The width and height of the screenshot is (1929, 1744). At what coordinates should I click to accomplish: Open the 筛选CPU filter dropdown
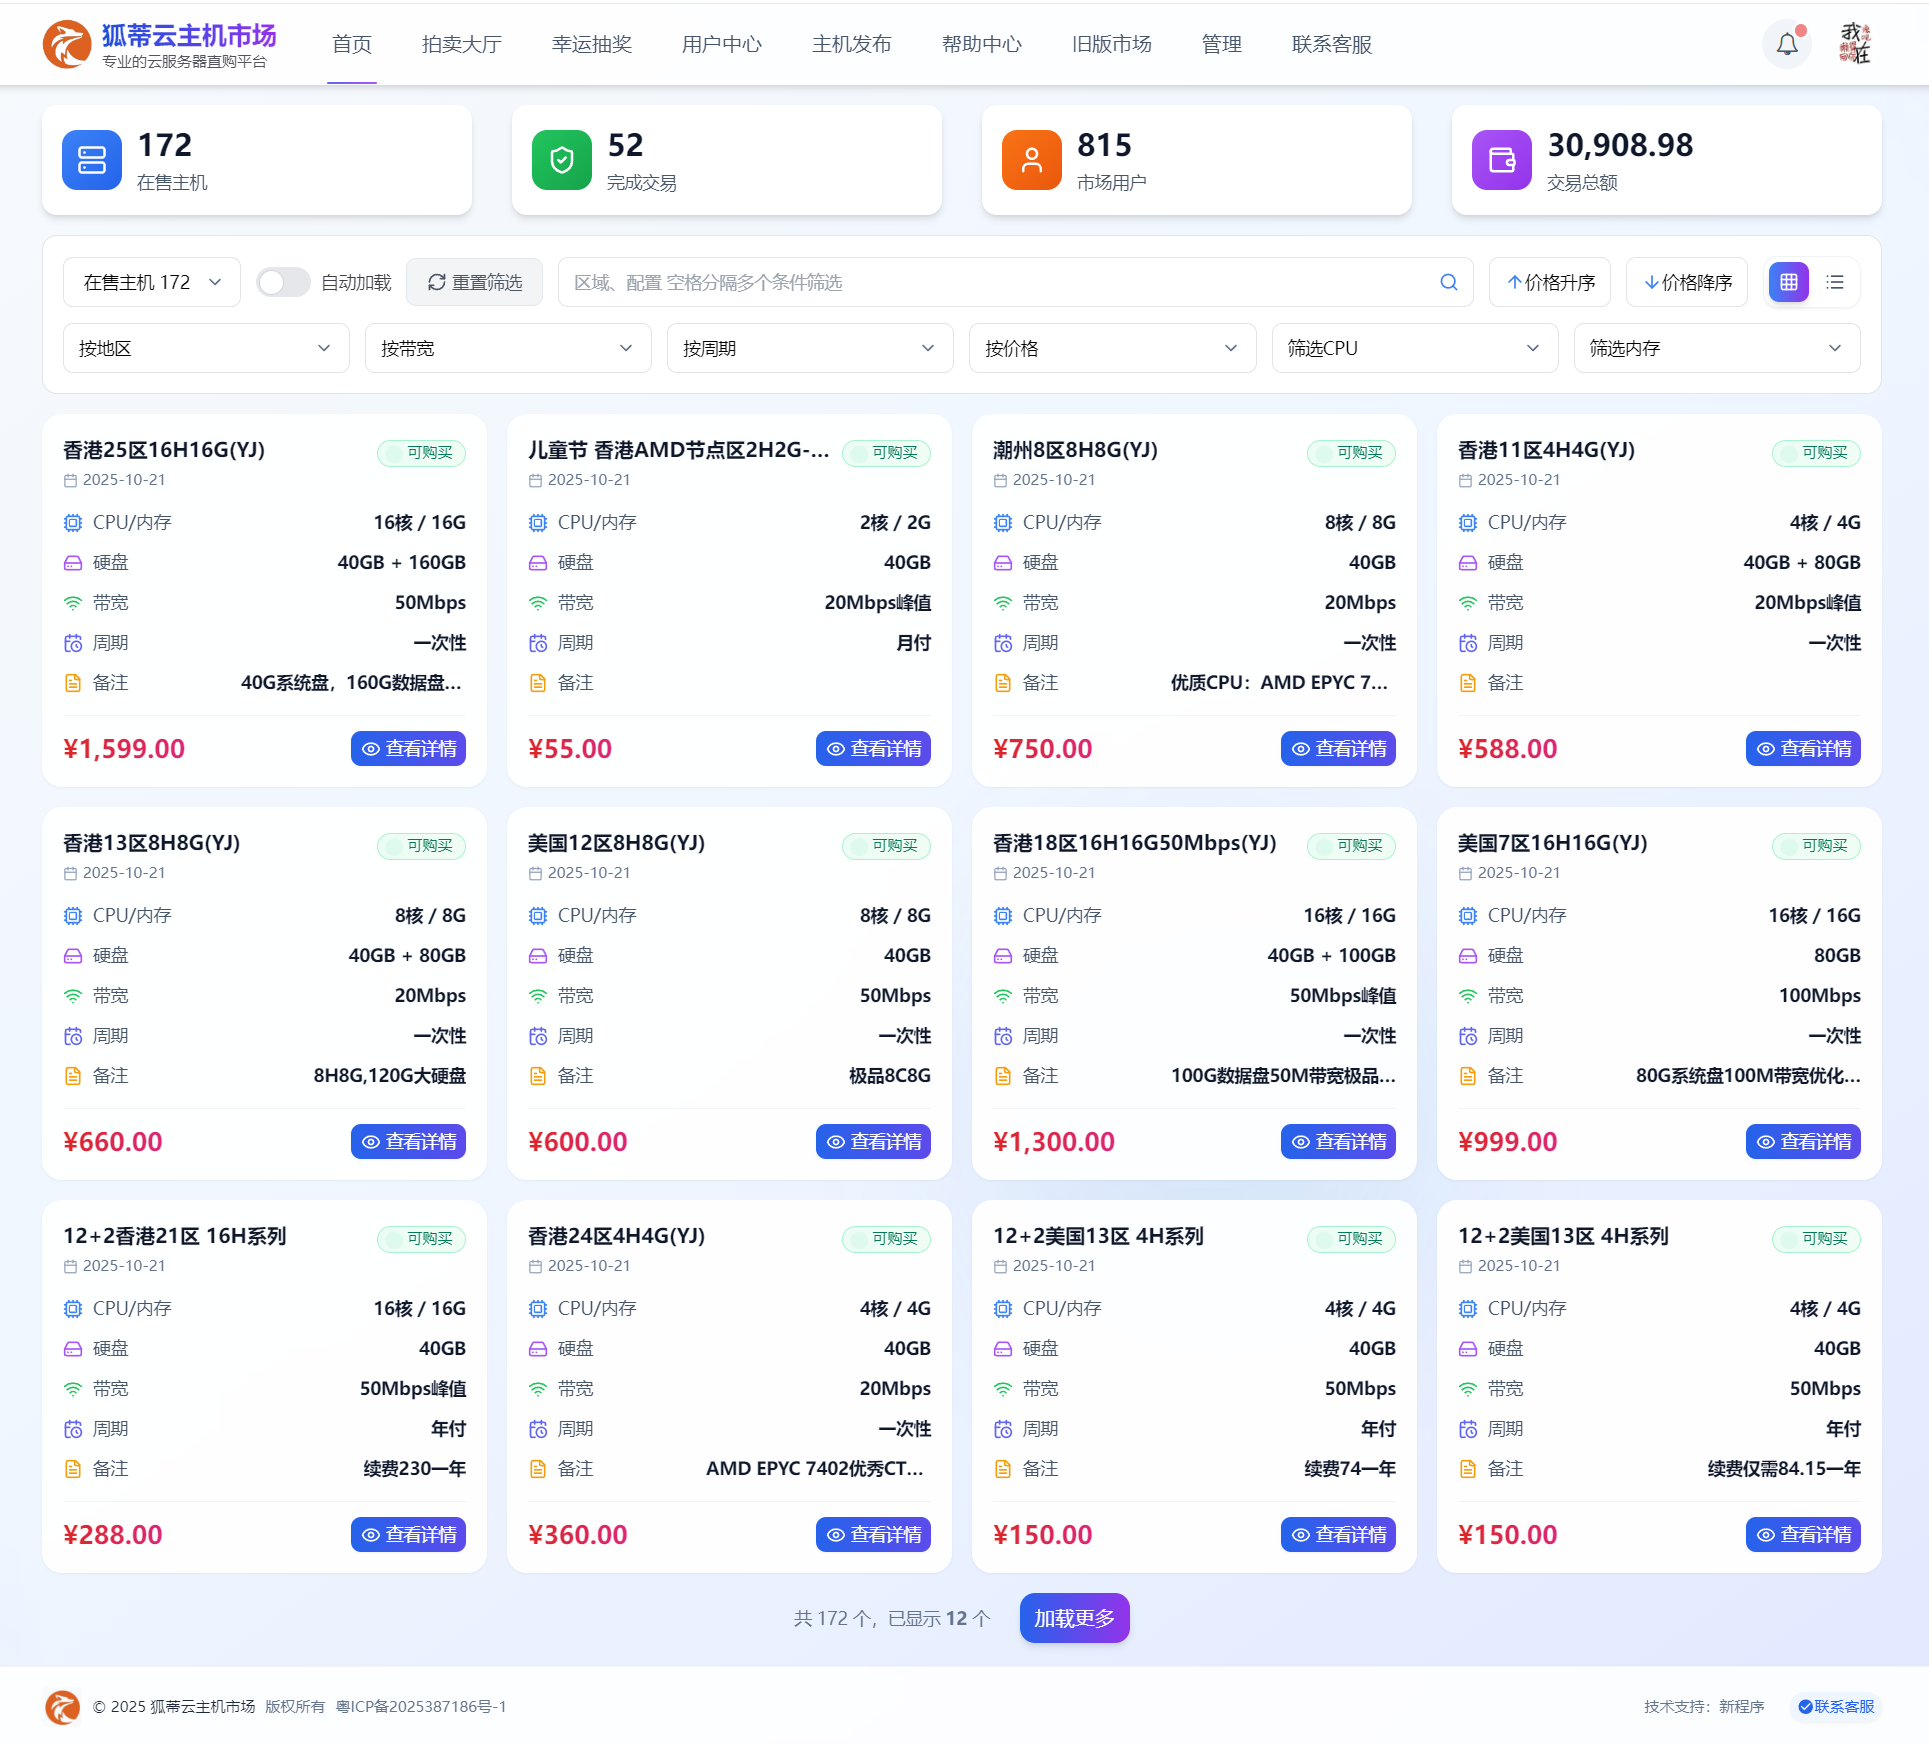[1414, 348]
